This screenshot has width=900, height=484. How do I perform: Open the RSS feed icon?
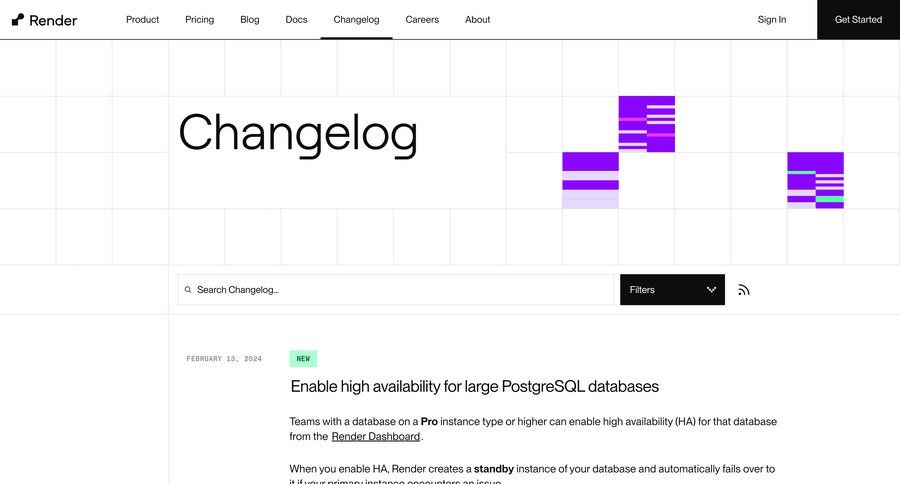coord(743,290)
